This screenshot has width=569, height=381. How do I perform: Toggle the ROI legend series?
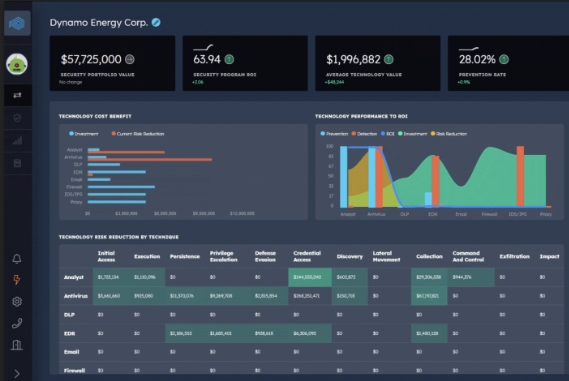(388, 134)
